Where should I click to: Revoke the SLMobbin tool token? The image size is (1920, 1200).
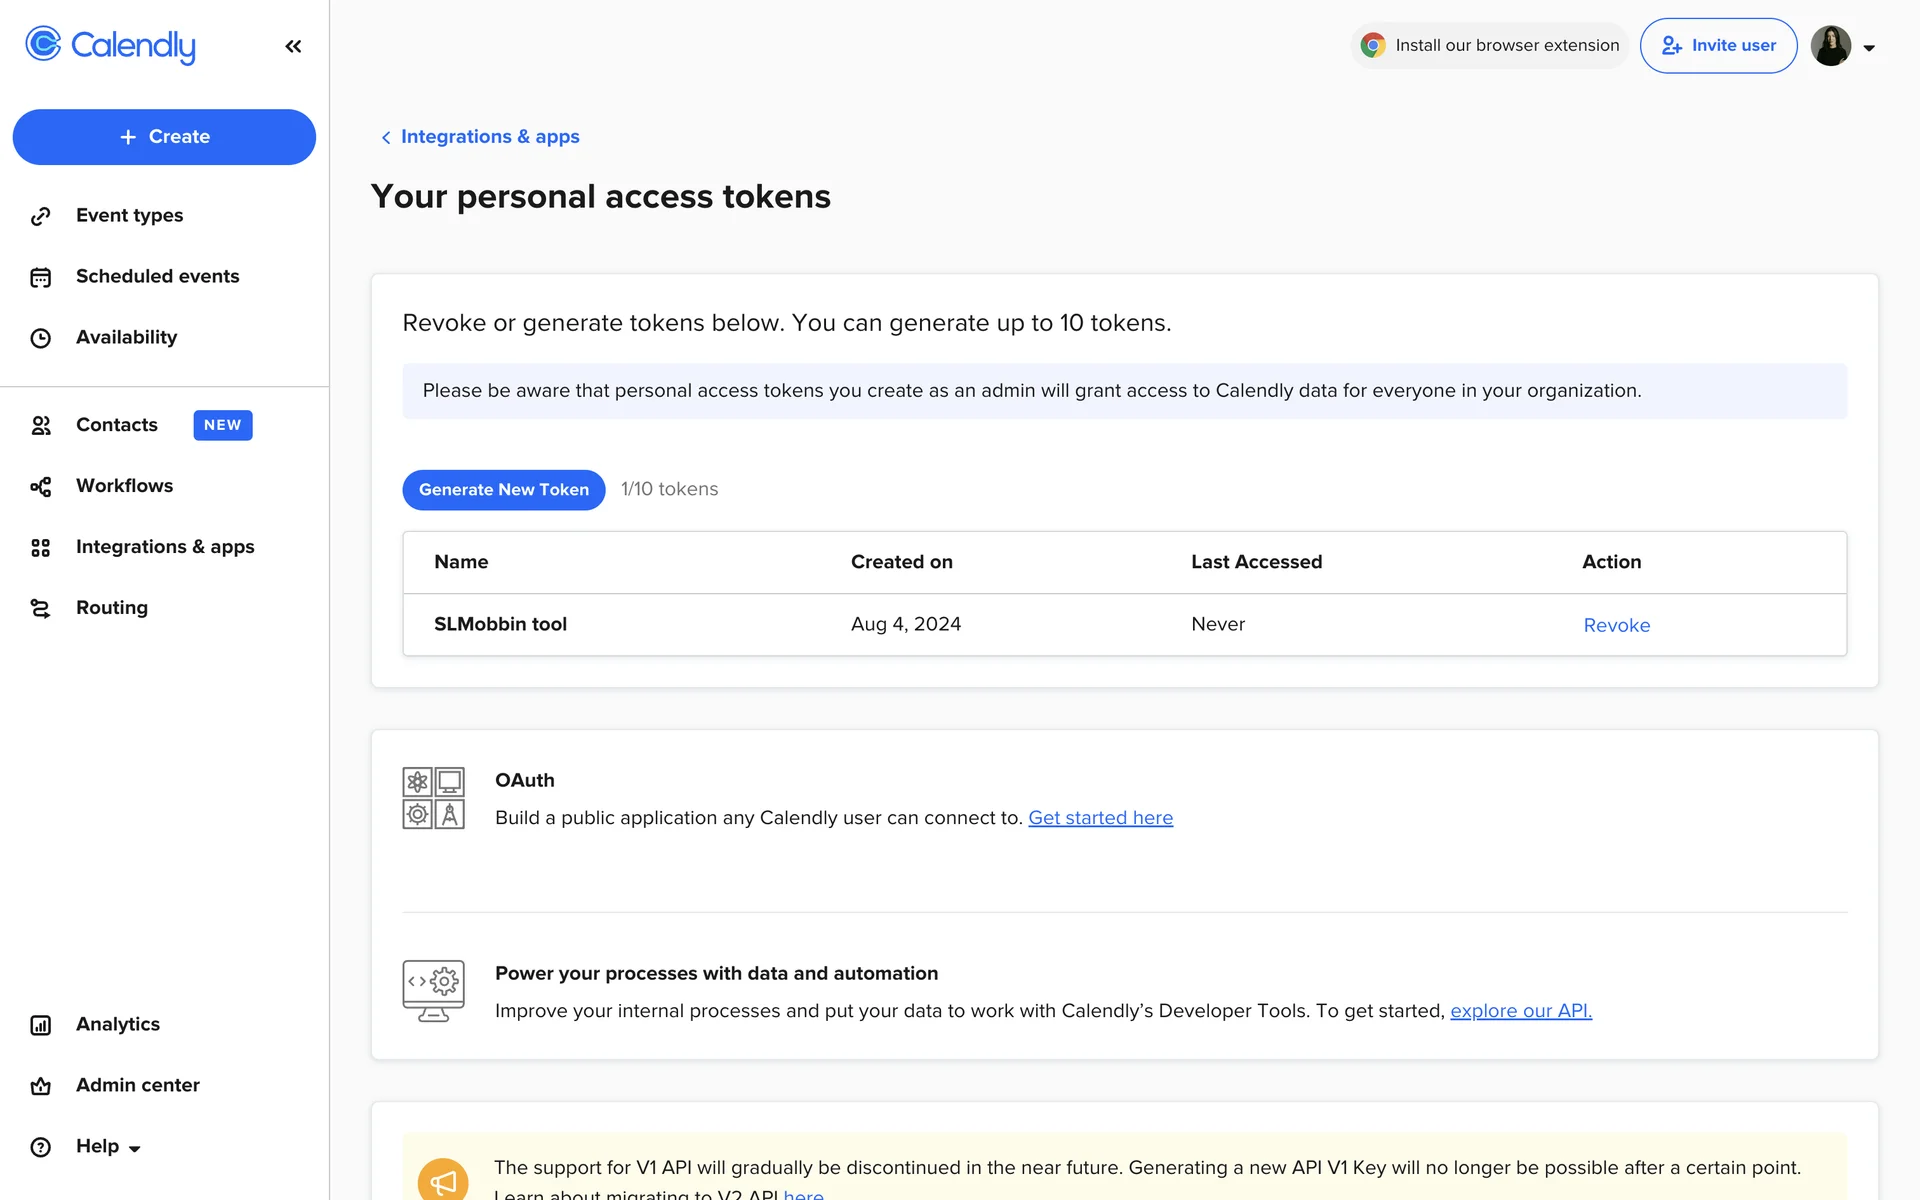coord(1616,625)
